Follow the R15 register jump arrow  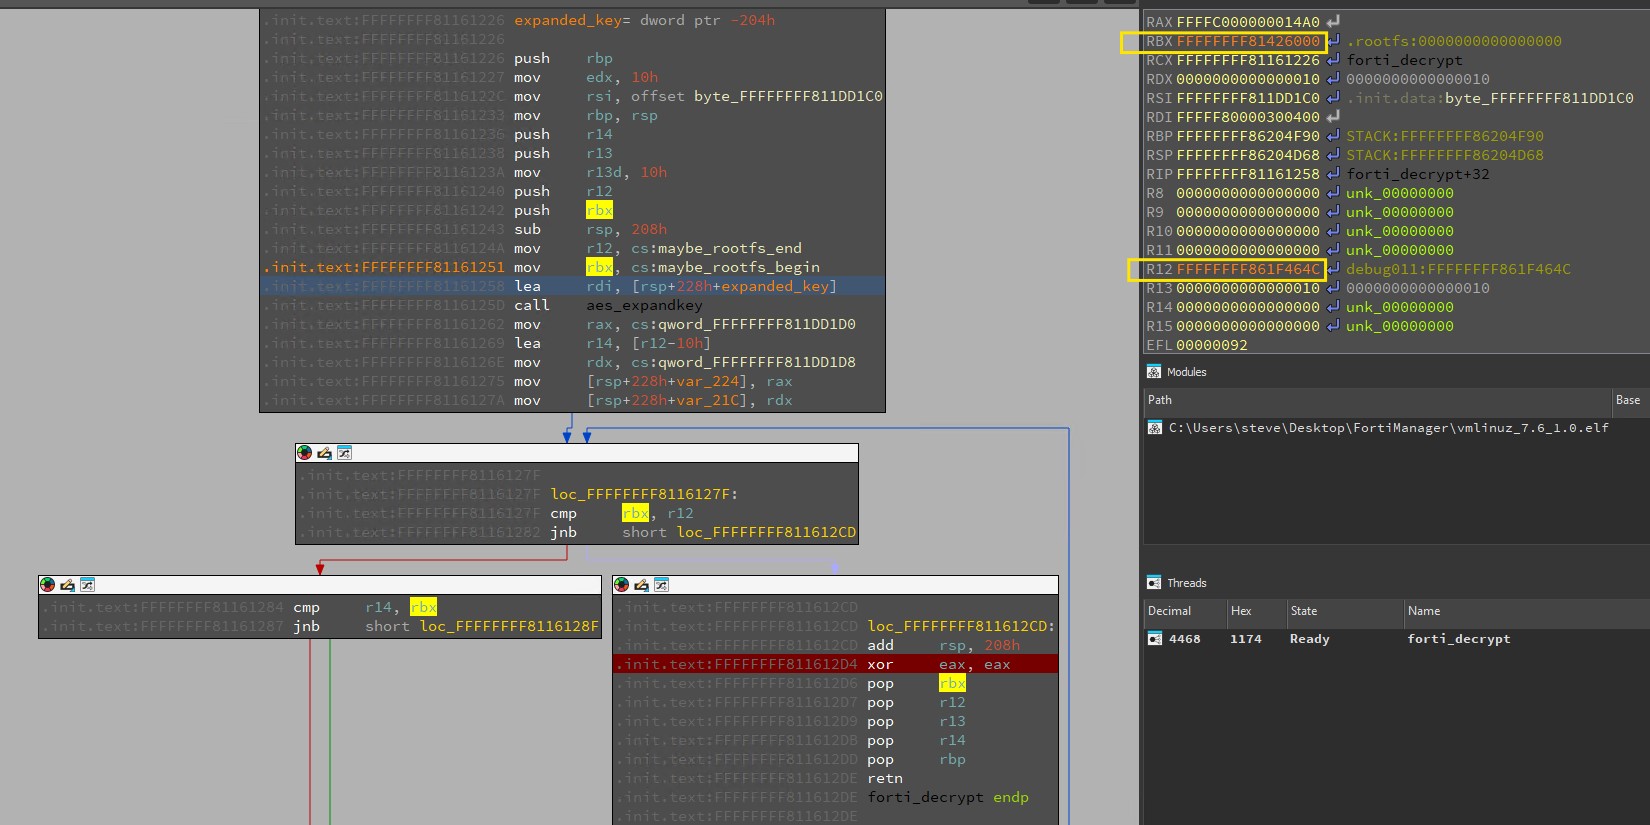tap(1333, 326)
